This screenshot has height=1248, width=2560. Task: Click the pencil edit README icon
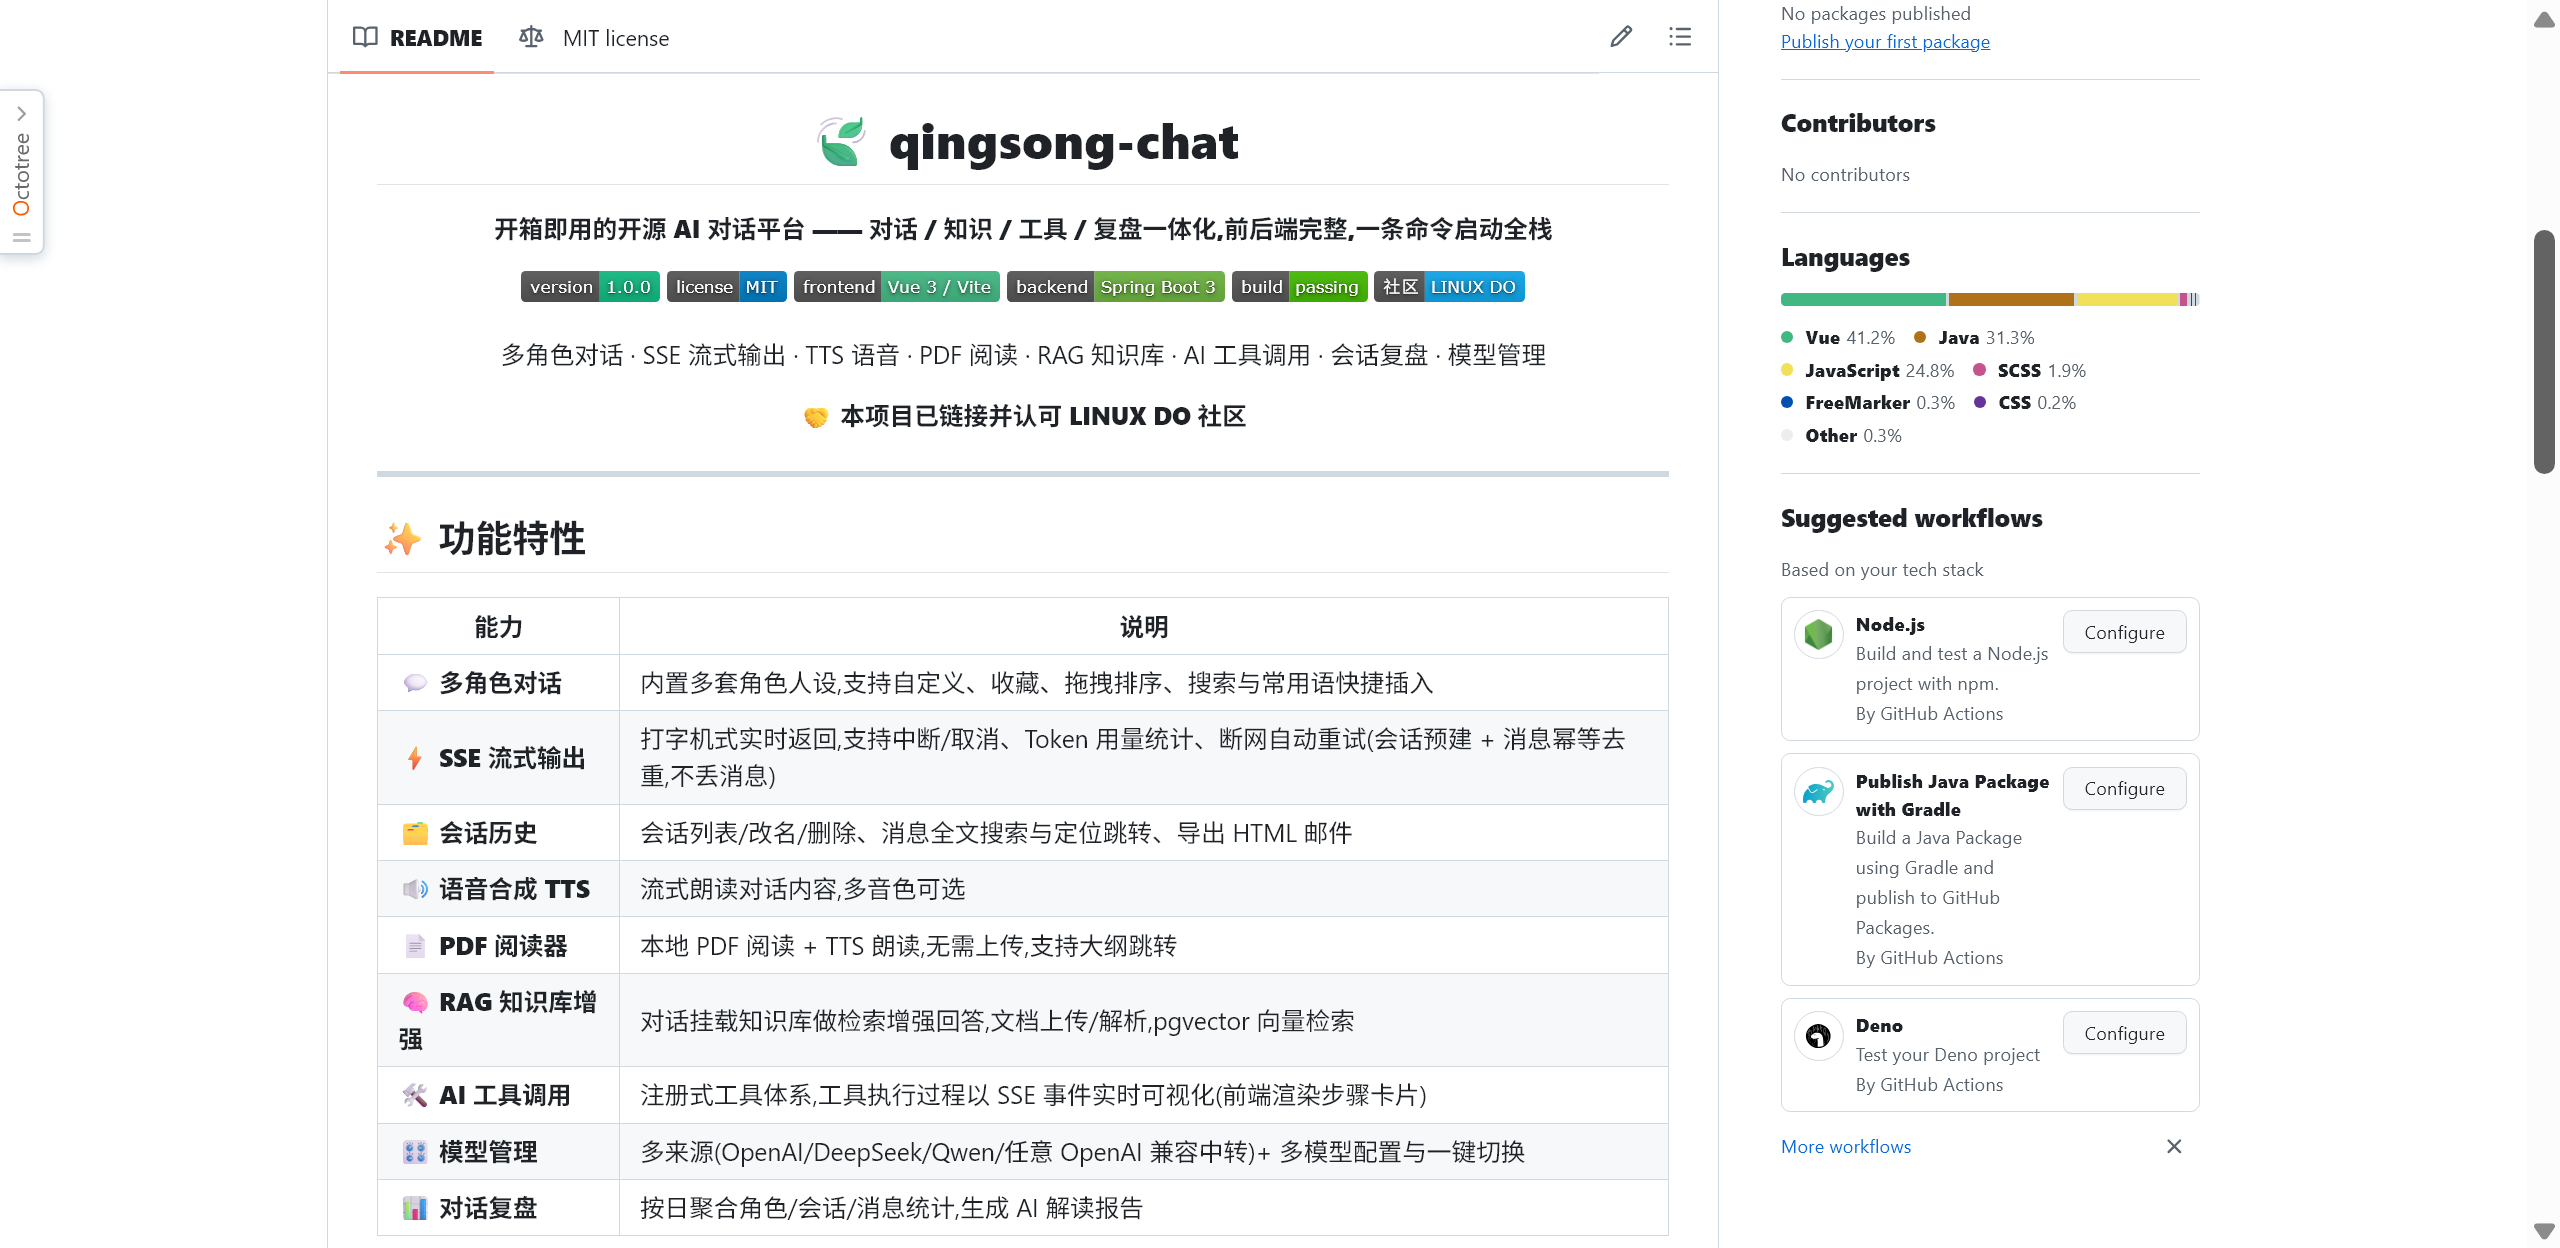tap(1621, 37)
